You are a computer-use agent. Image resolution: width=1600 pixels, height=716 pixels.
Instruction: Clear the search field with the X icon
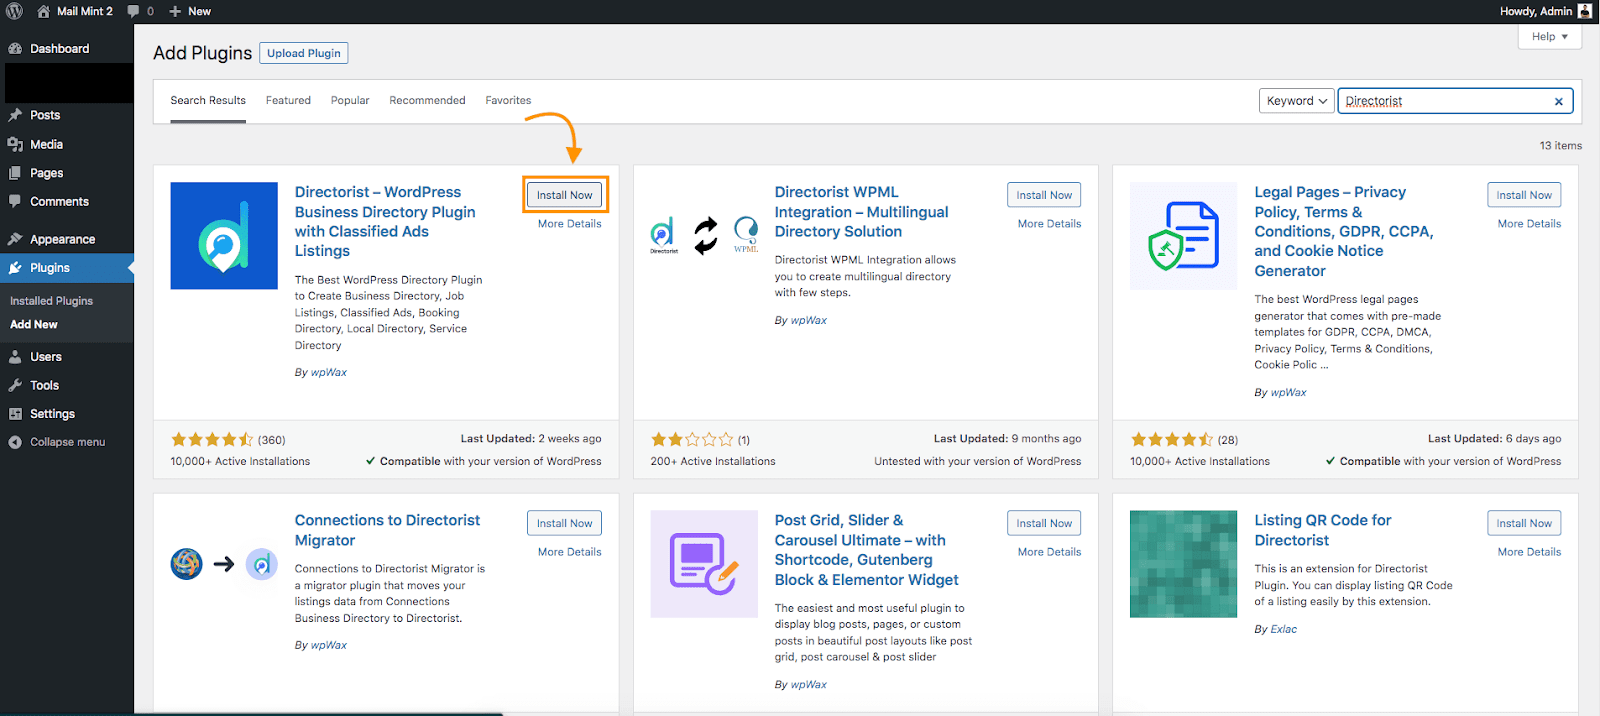click(x=1558, y=101)
